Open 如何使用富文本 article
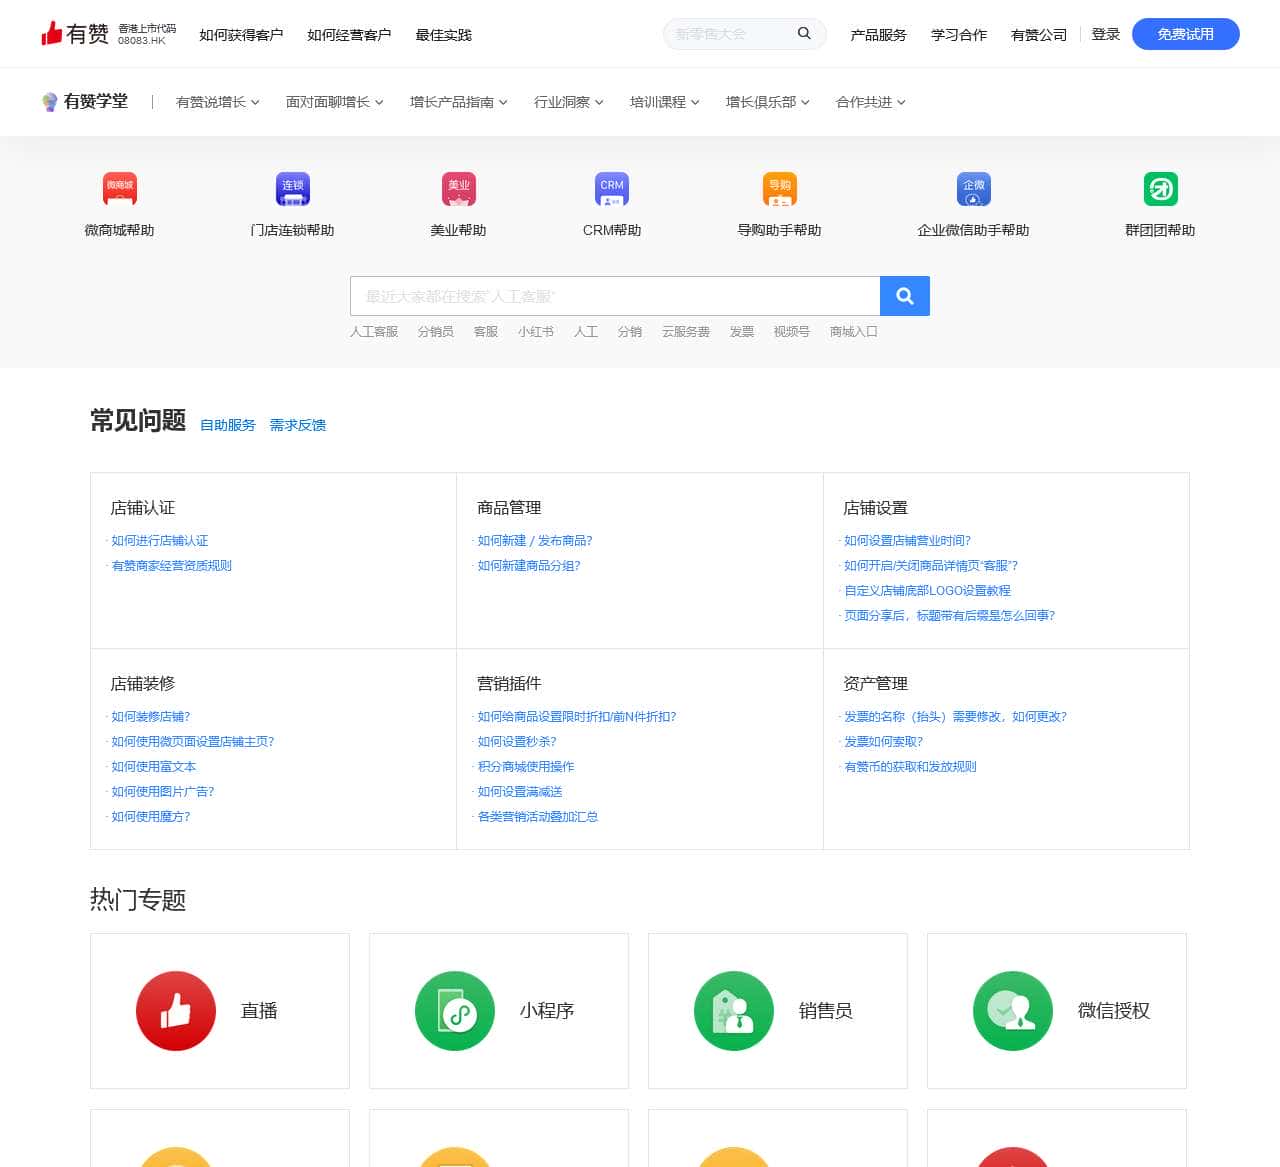This screenshot has width=1280, height=1167. tap(154, 767)
